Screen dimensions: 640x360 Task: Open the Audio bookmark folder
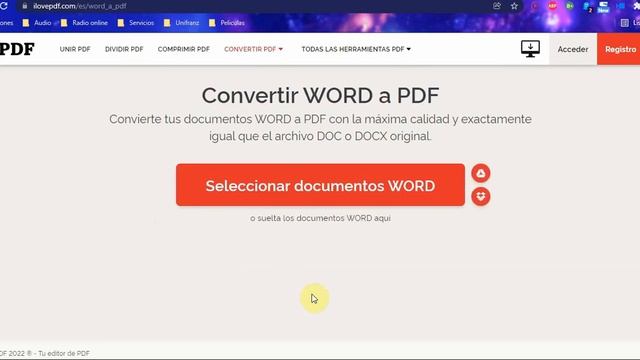(37, 23)
